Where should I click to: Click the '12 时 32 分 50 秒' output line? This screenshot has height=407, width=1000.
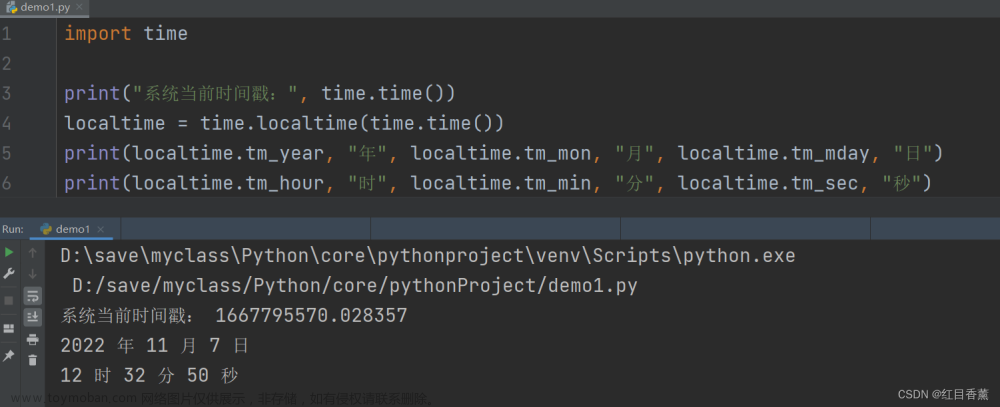click(x=149, y=376)
